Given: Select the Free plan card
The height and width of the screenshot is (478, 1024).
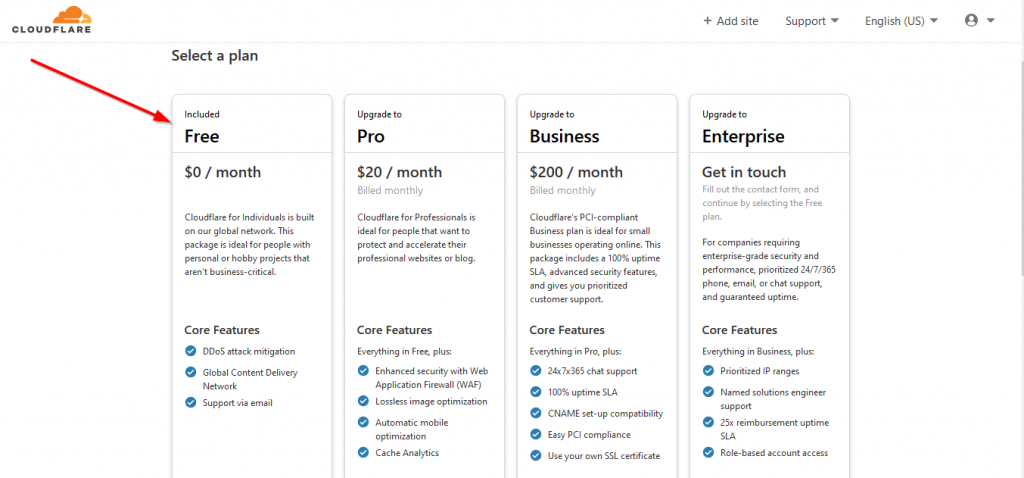Looking at the screenshot, I should point(252,286).
